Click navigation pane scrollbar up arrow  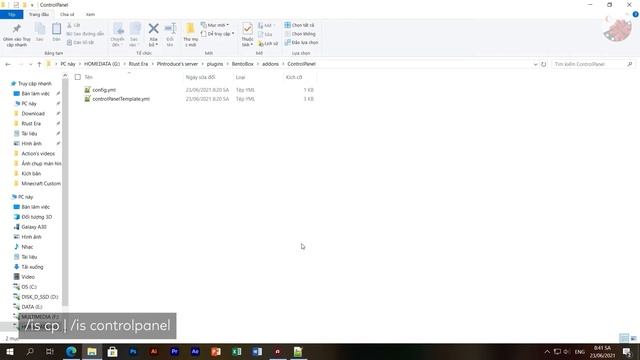pos(65,76)
